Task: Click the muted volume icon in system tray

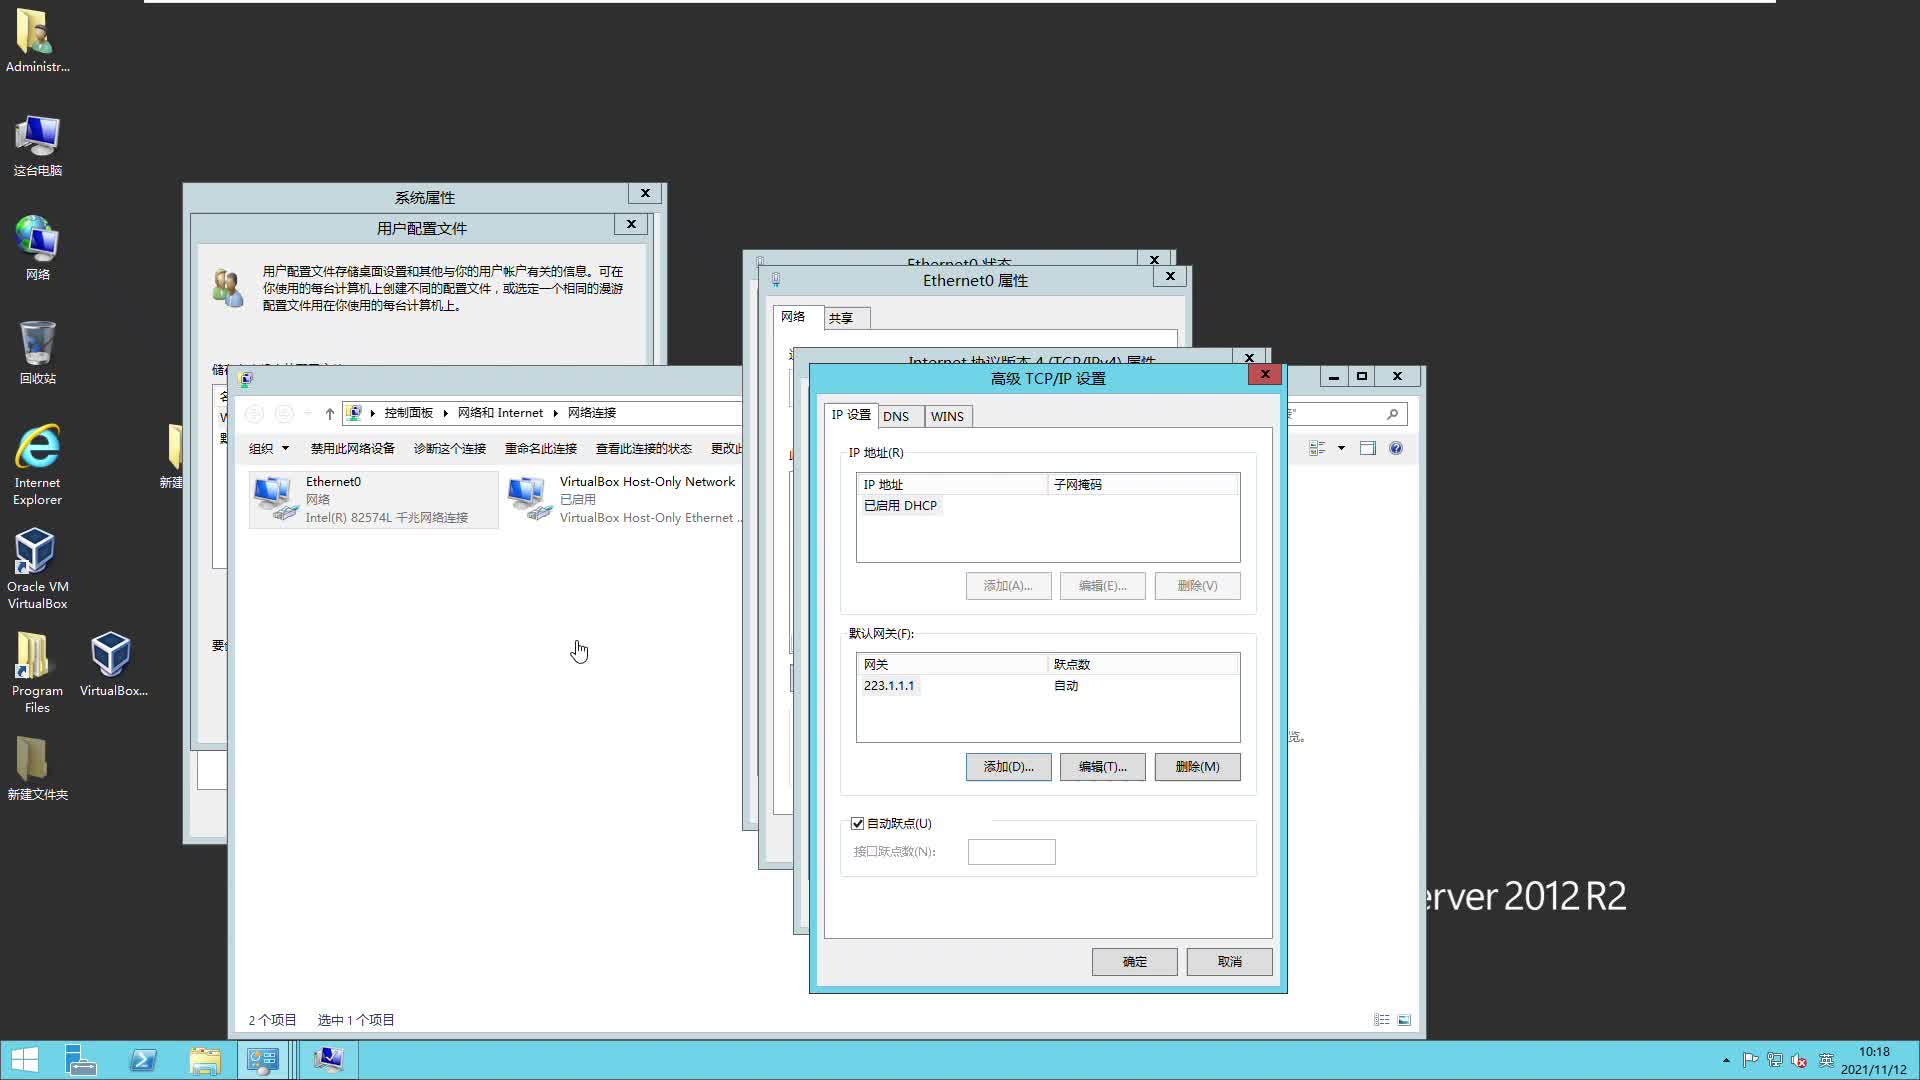Action: pyautogui.click(x=1800, y=1060)
